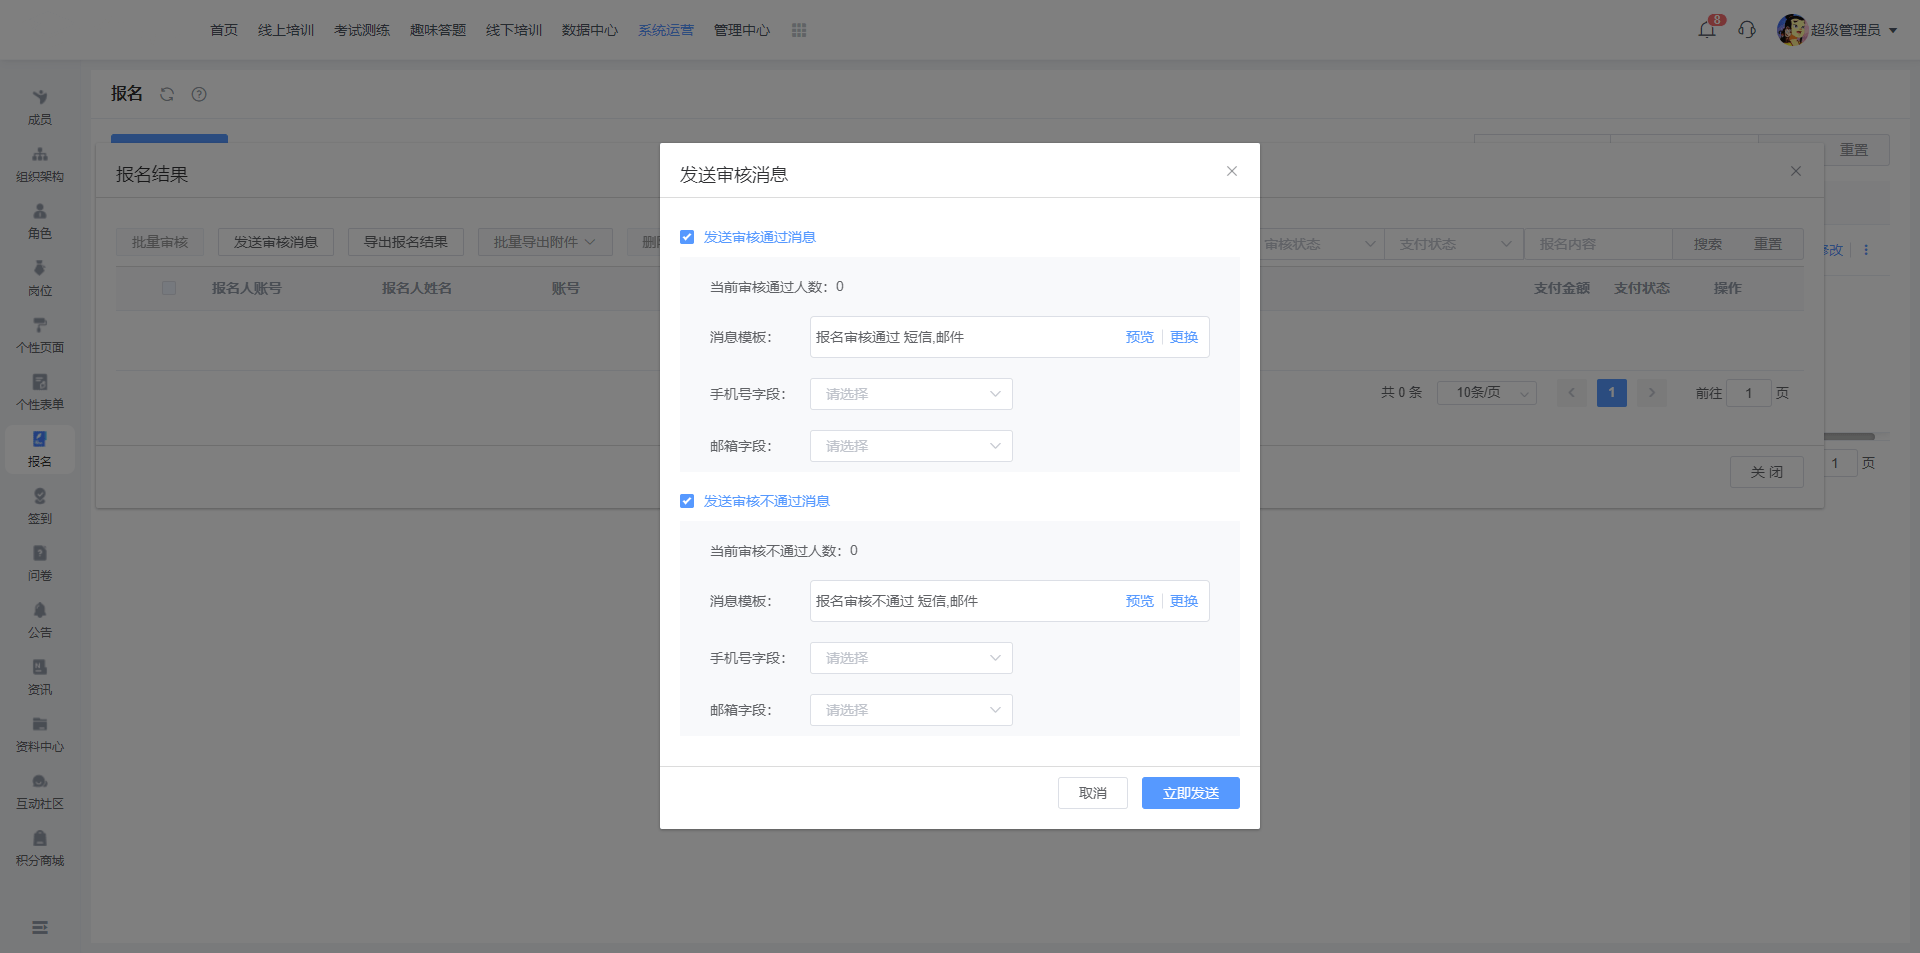Viewport: 1920px width, 953px height.
Task: Close the 发送审核消息 dialog
Action: click(x=1232, y=171)
